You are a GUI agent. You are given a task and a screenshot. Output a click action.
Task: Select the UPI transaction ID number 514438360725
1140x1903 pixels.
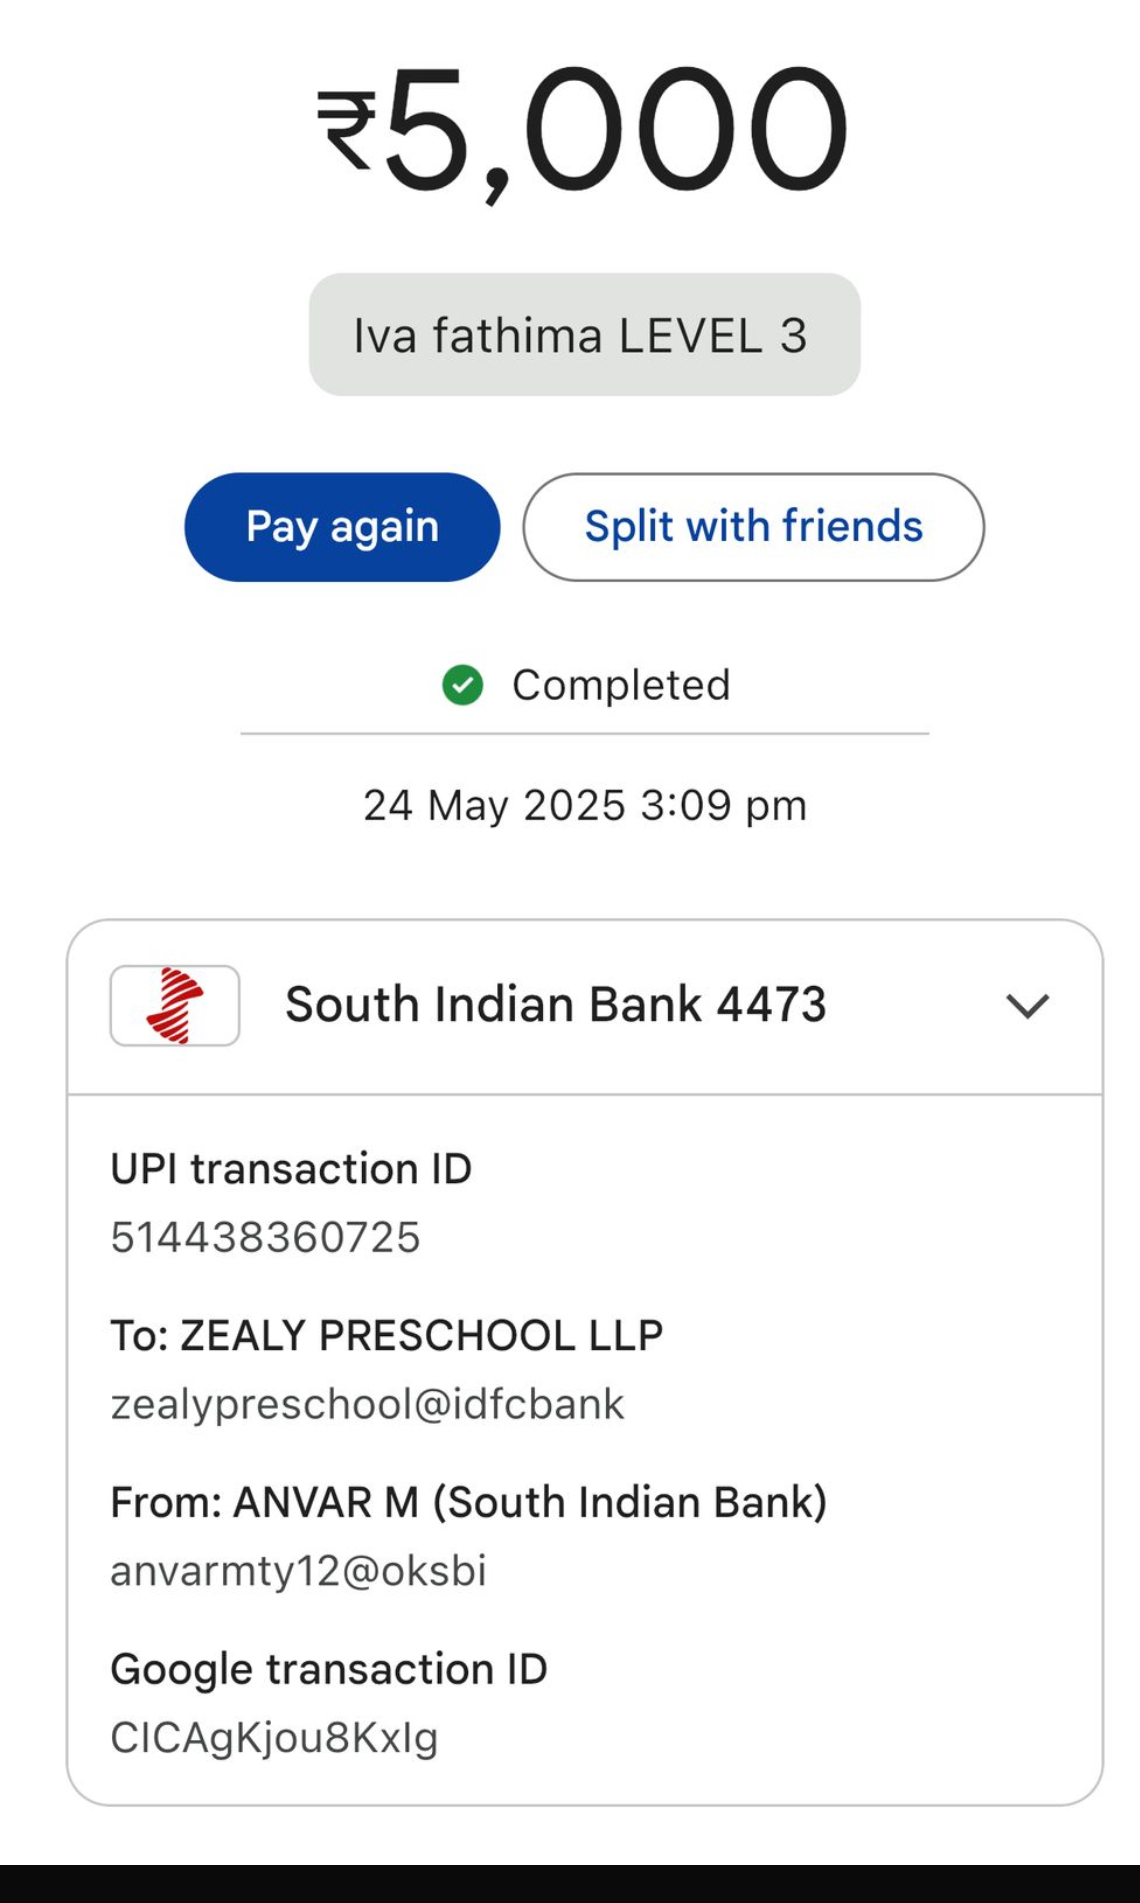265,1237
